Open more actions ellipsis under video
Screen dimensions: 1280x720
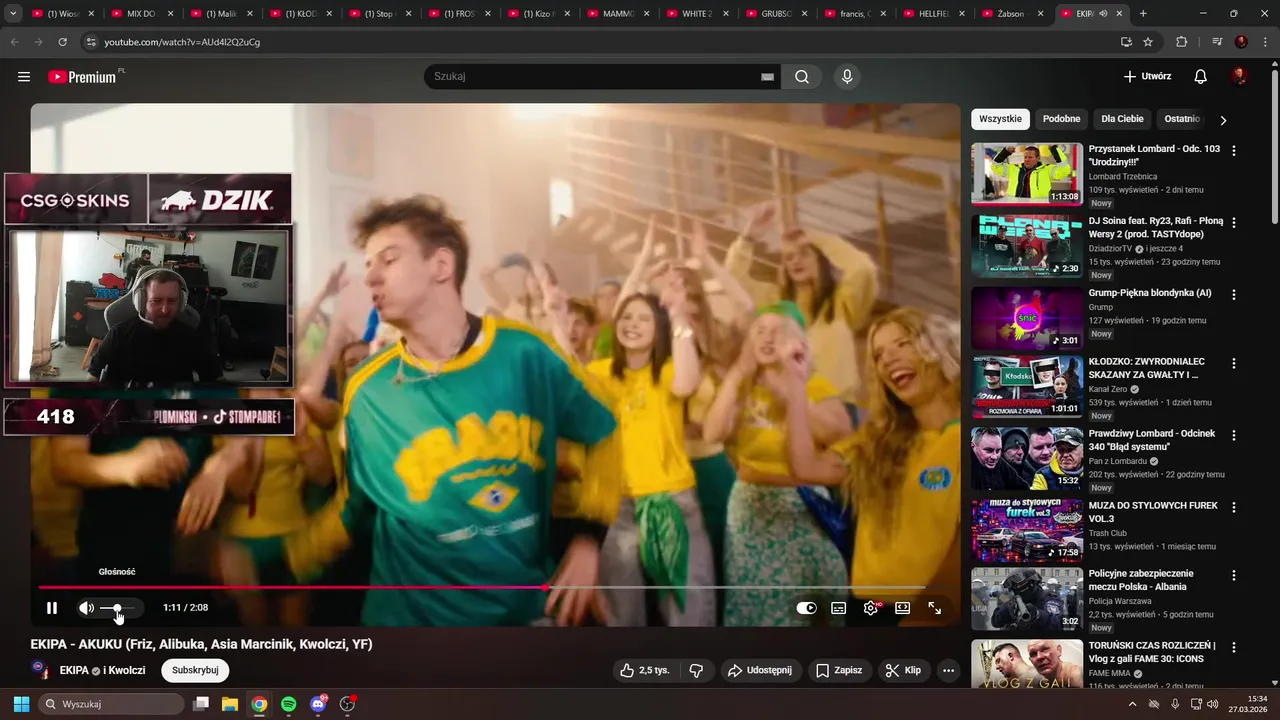pyautogui.click(x=949, y=670)
